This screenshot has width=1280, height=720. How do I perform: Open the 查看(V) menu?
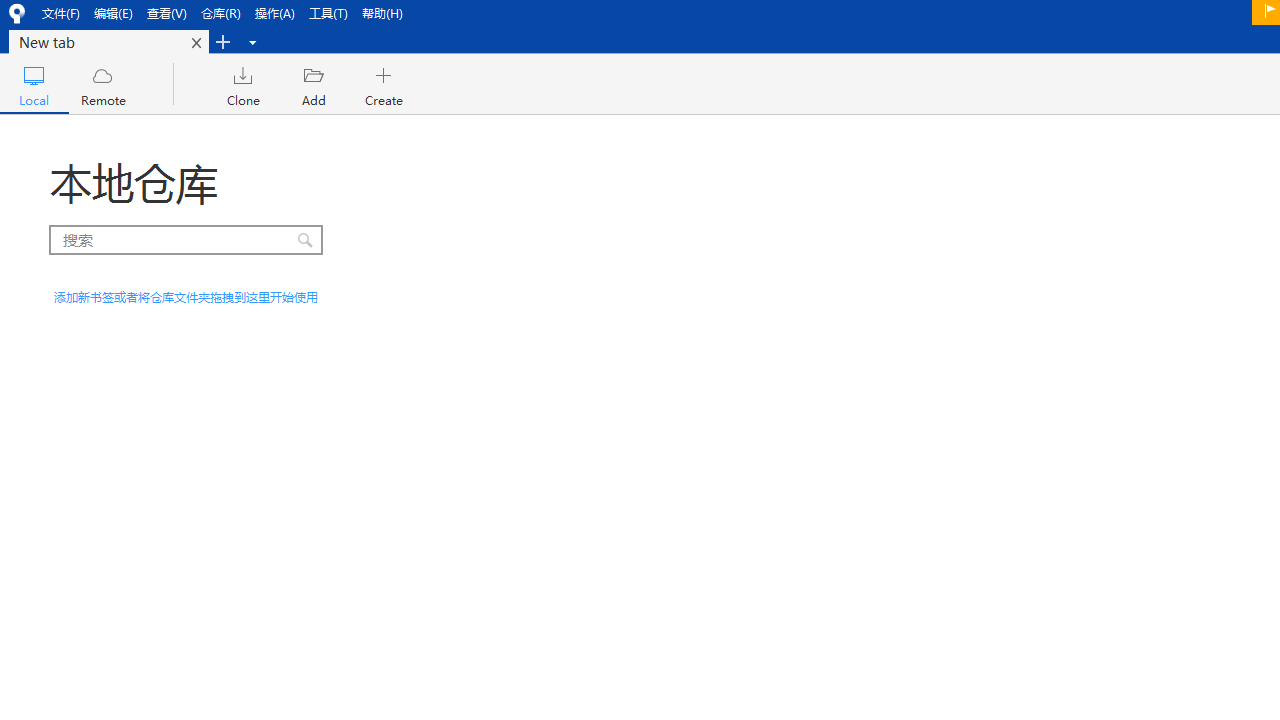(x=166, y=13)
